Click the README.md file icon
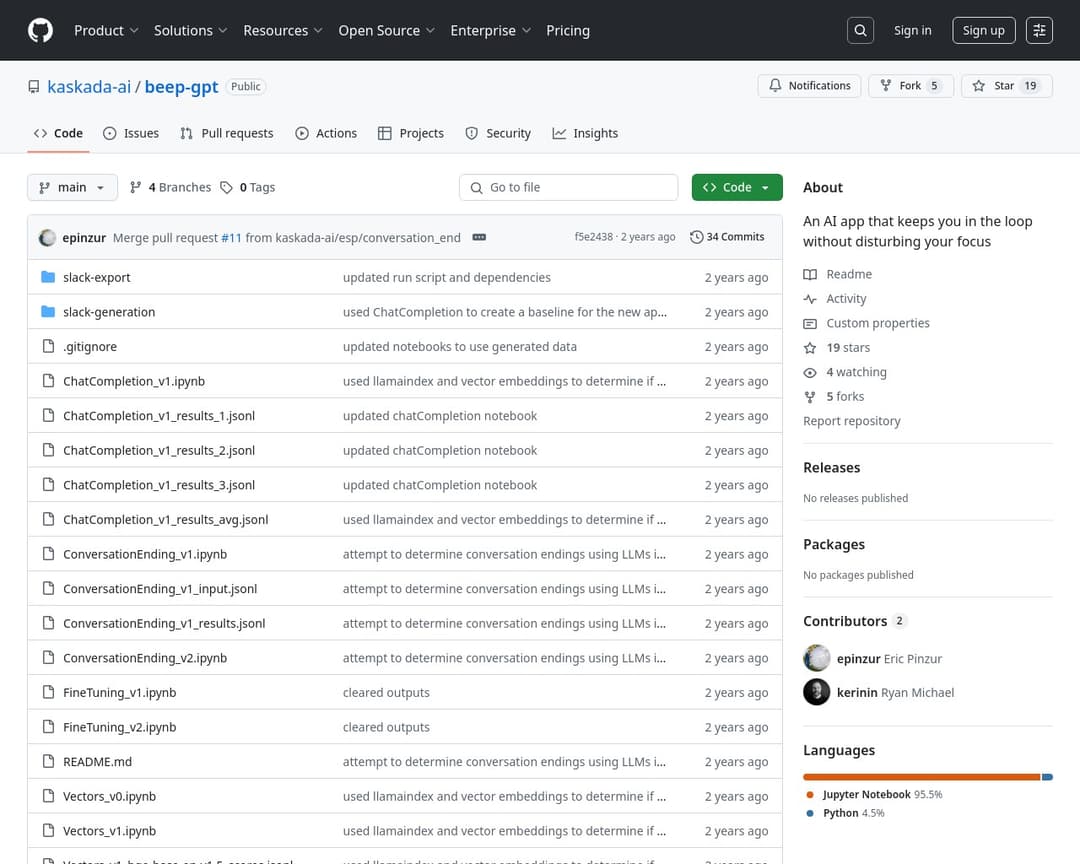This screenshot has width=1080, height=864. (x=48, y=761)
